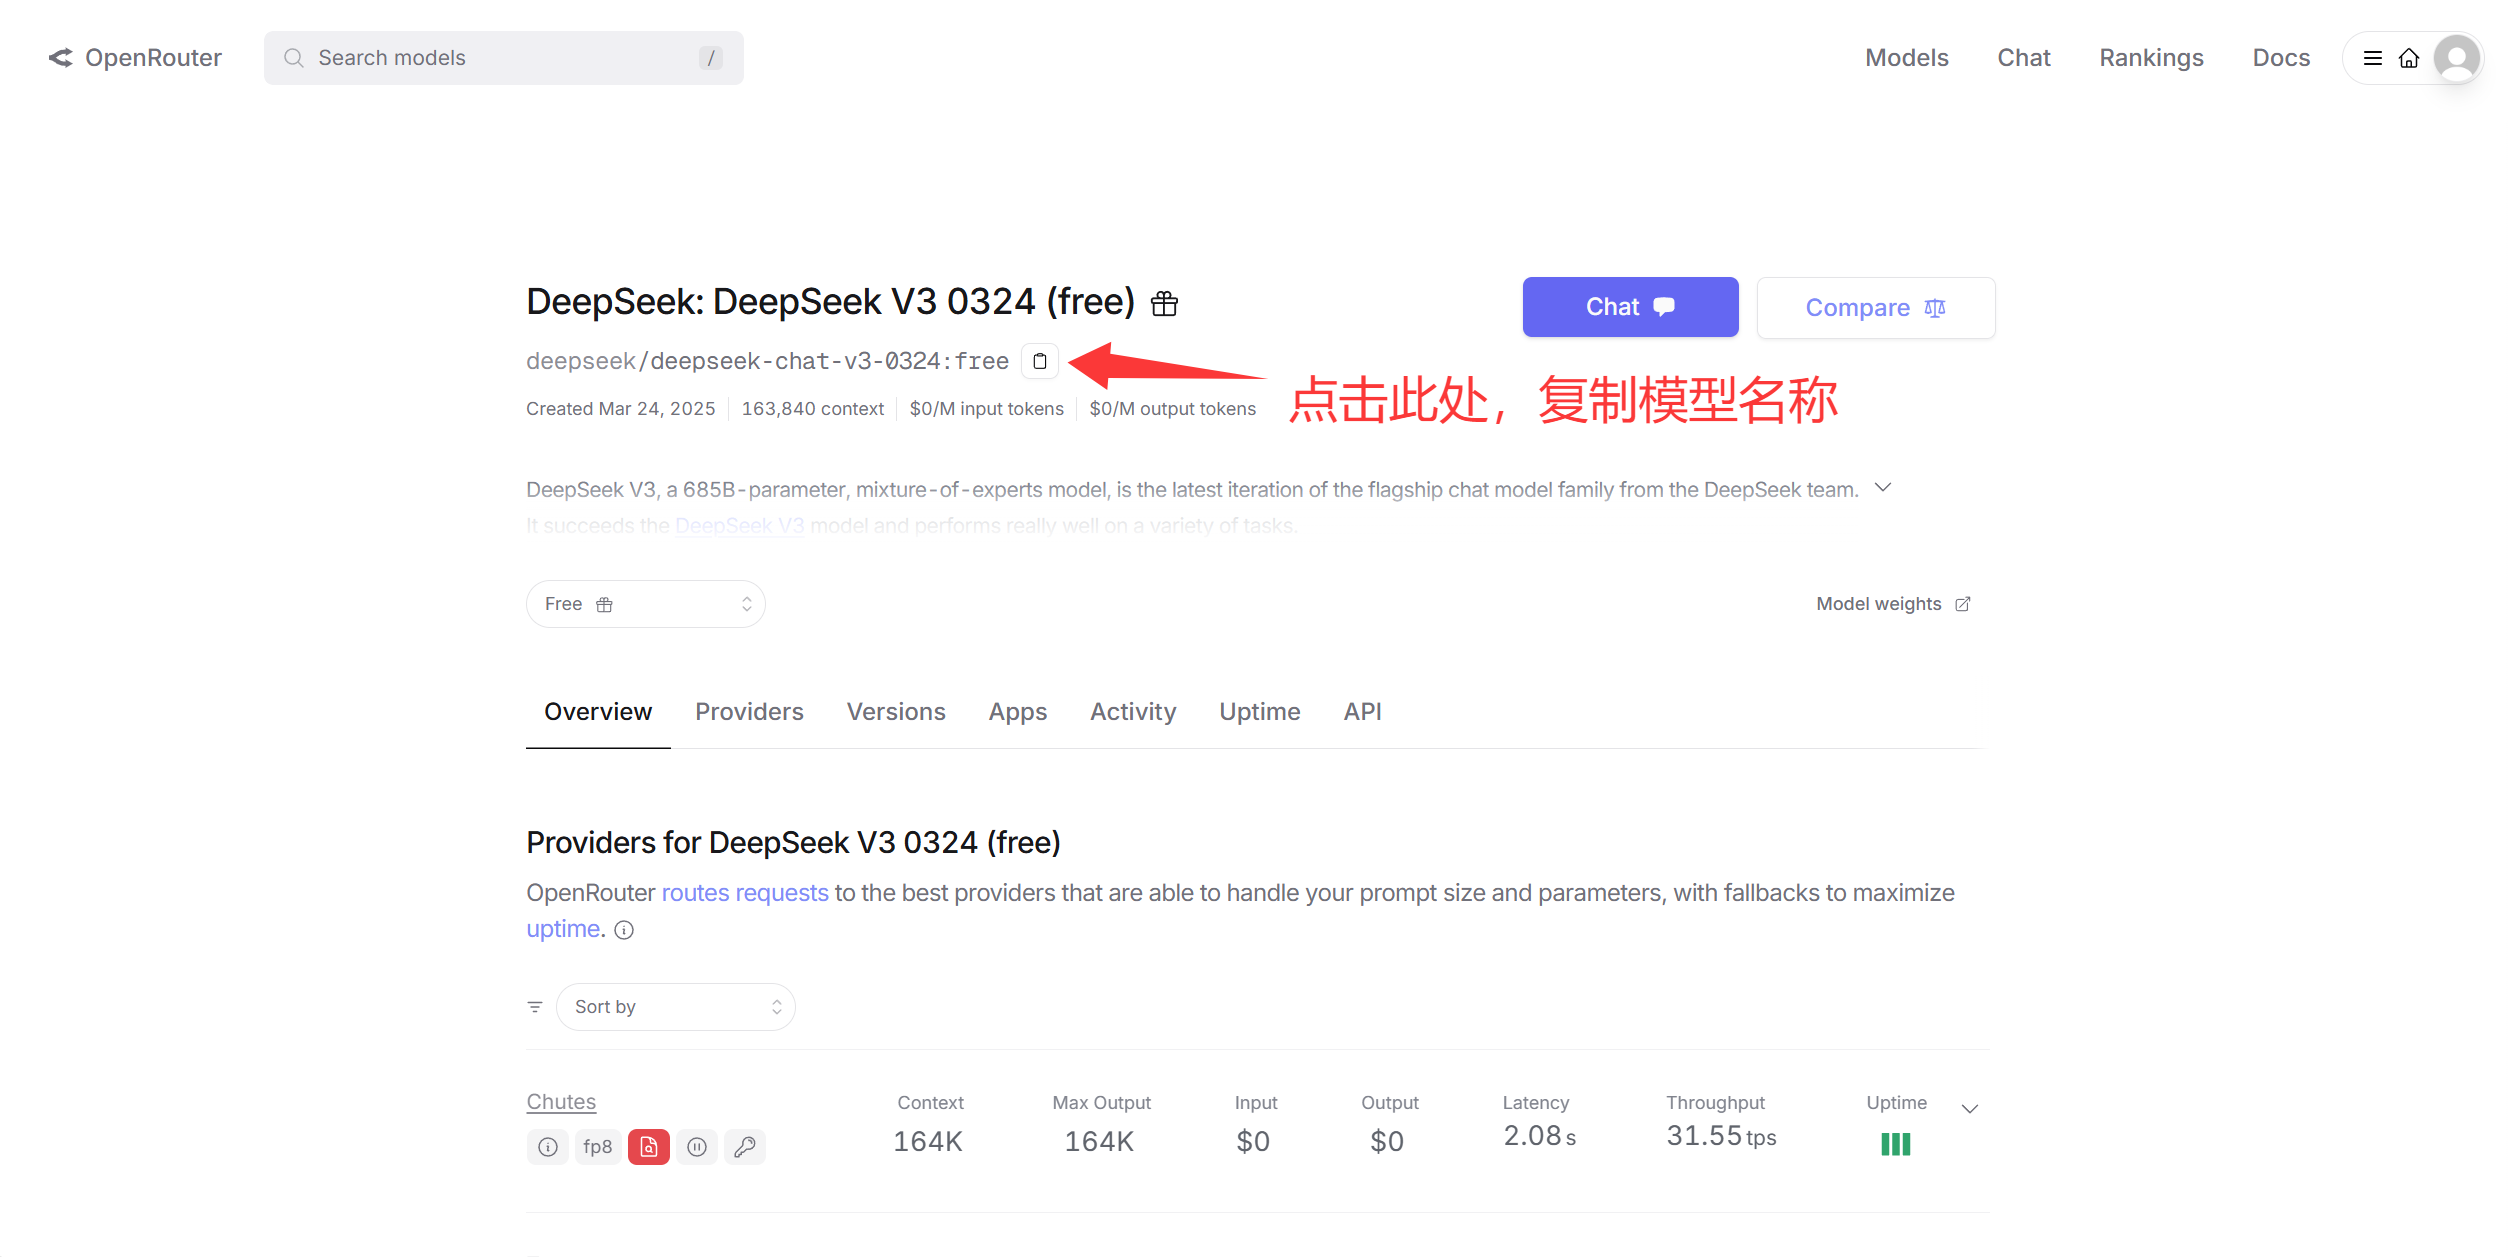The height and width of the screenshot is (1257, 2511).
Task: Click the Chutes key icon
Action: 745,1147
